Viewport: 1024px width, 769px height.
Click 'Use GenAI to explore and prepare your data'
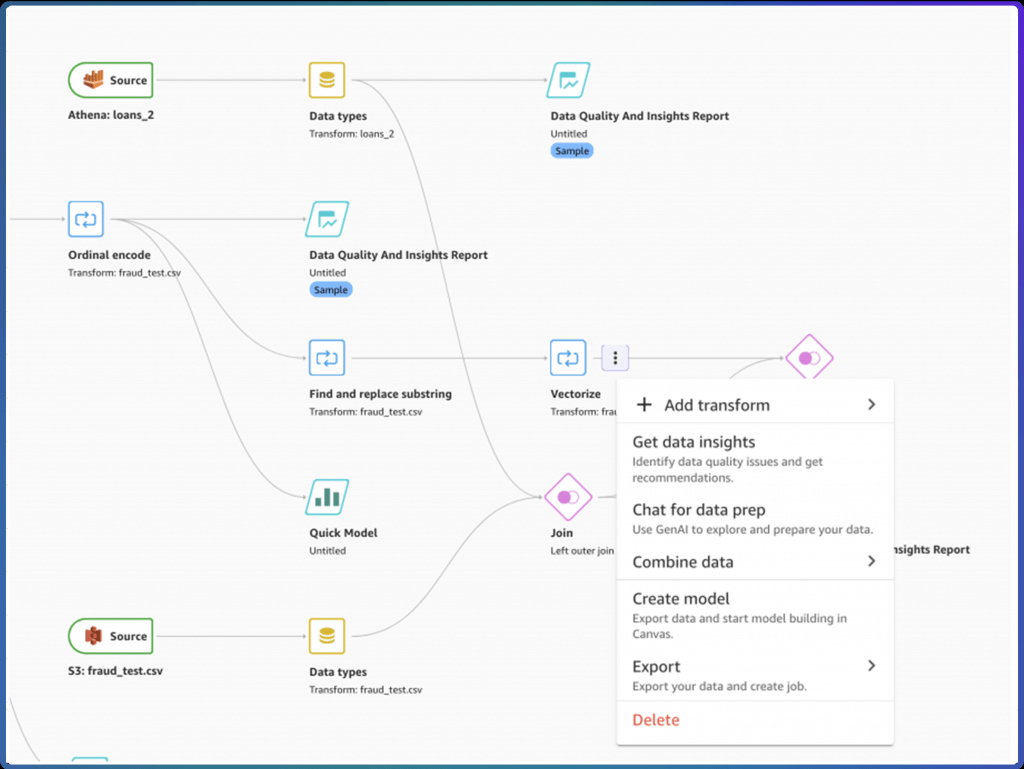tap(752, 529)
